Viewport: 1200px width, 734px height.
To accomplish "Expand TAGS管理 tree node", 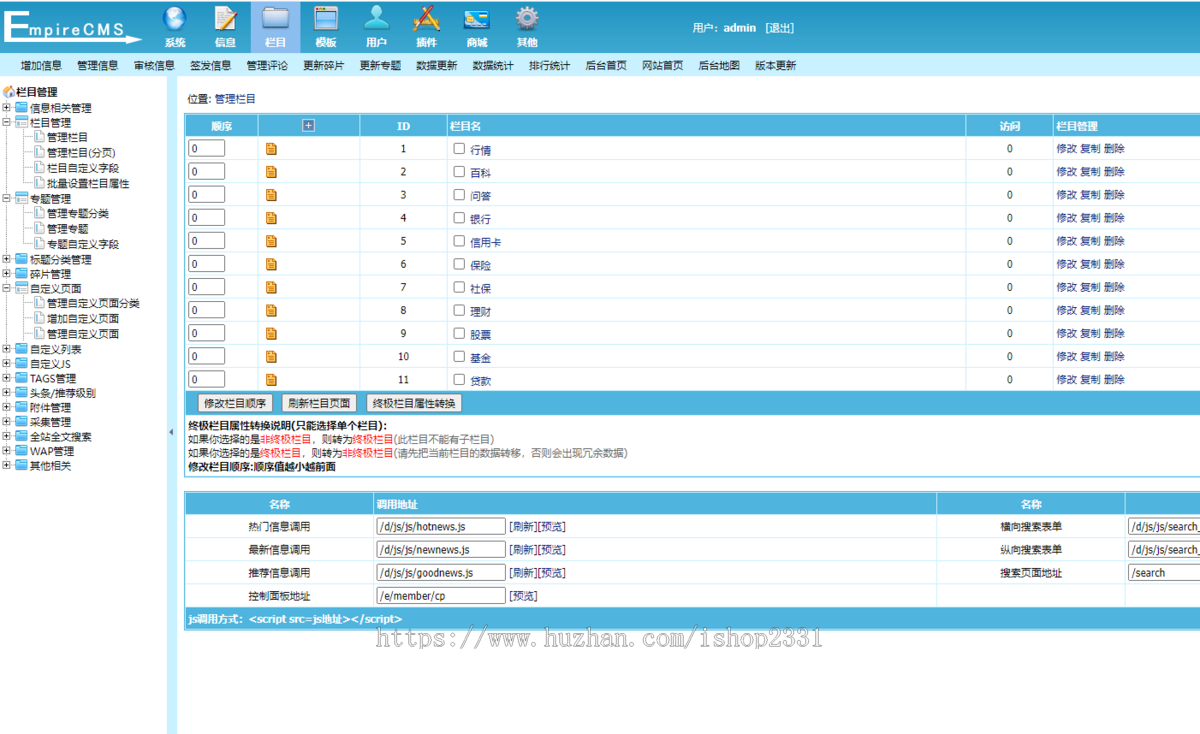I will pos(6,379).
